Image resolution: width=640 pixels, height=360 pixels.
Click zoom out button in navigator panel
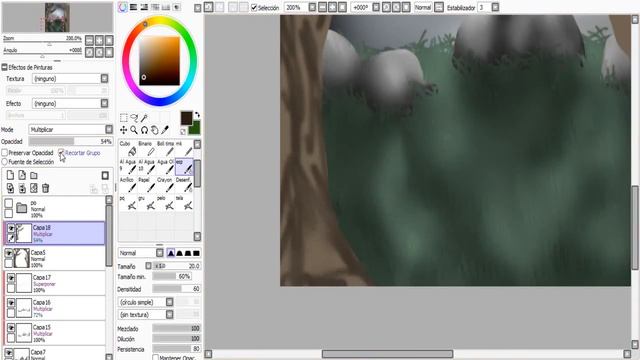[x=89, y=40]
